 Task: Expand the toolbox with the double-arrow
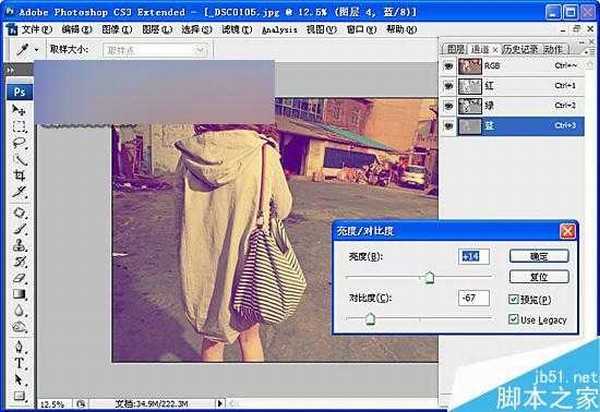pos(10,70)
